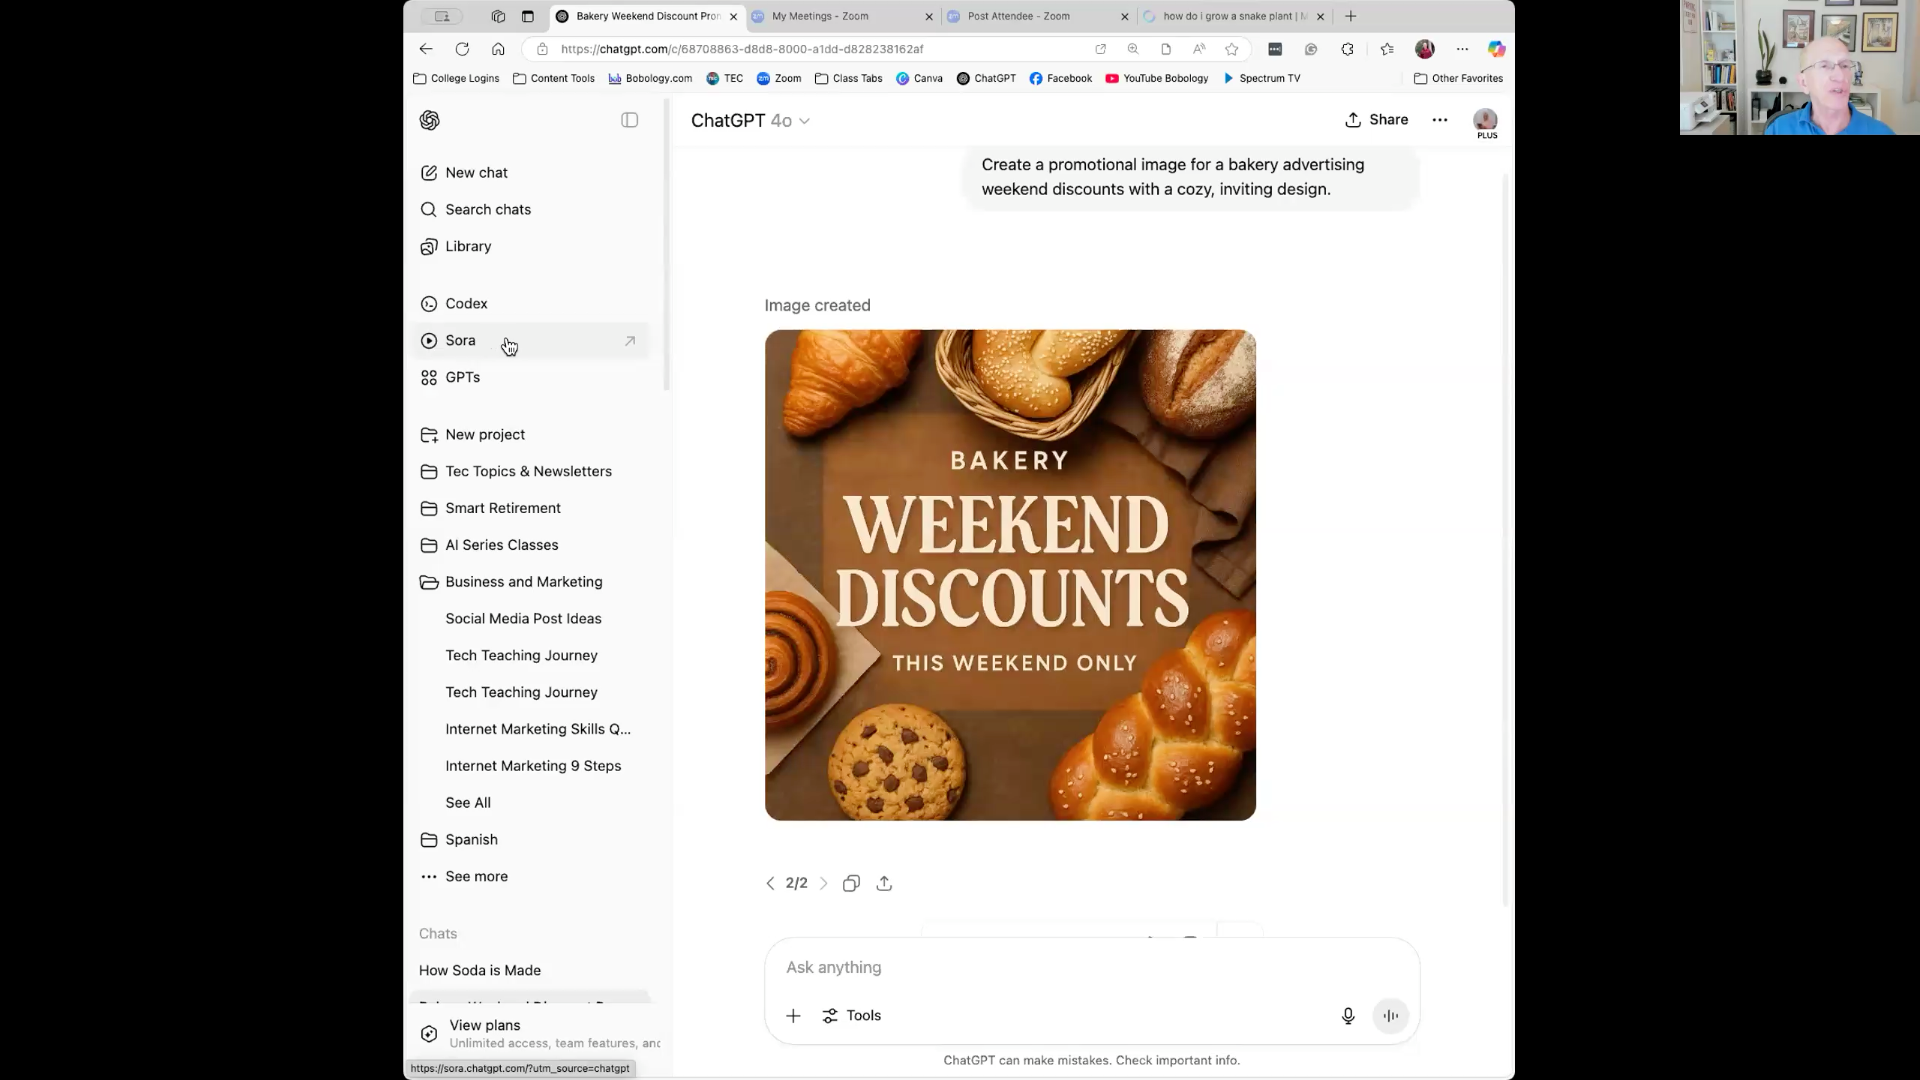Toggle the ChatGPT sidebar panel icon
1920x1080 pixels.
pos(629,120)
